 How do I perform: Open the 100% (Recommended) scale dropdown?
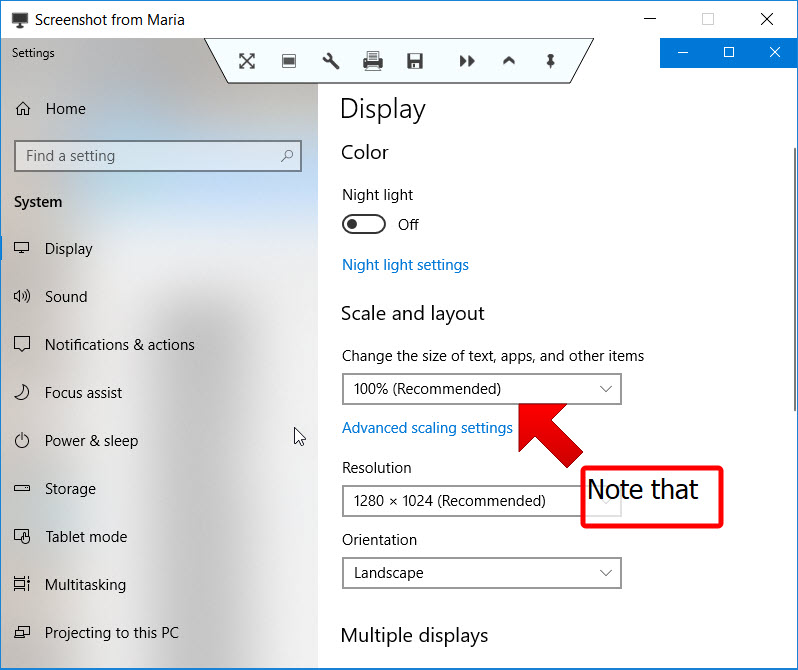point(481,389)
